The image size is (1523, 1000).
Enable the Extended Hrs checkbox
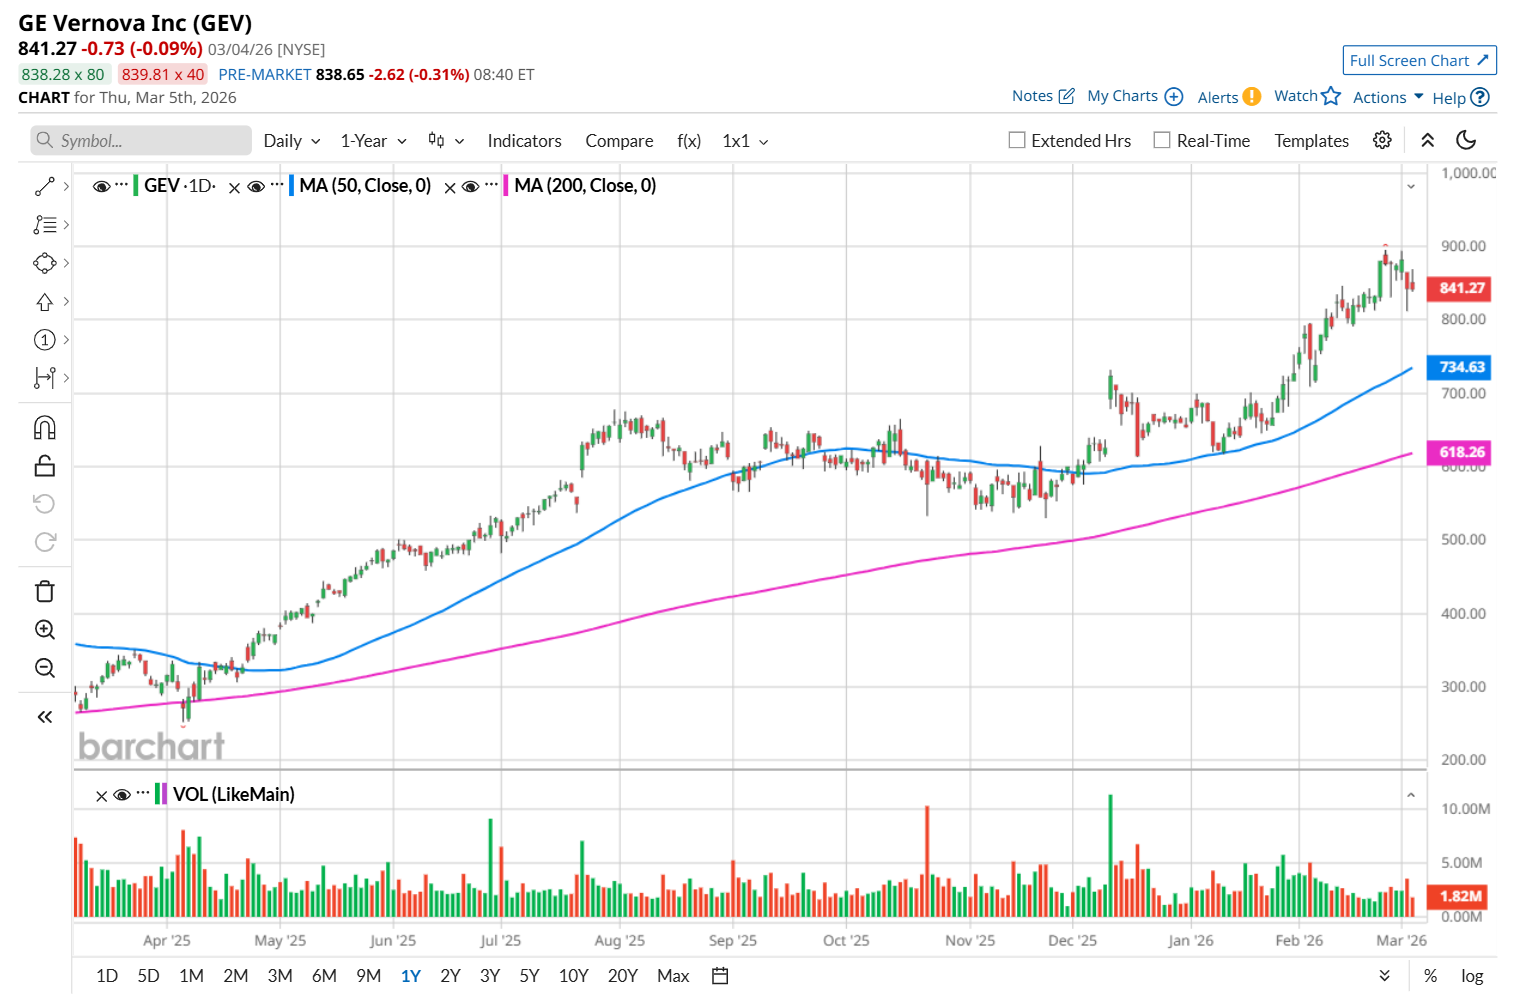coord(1017,141)
